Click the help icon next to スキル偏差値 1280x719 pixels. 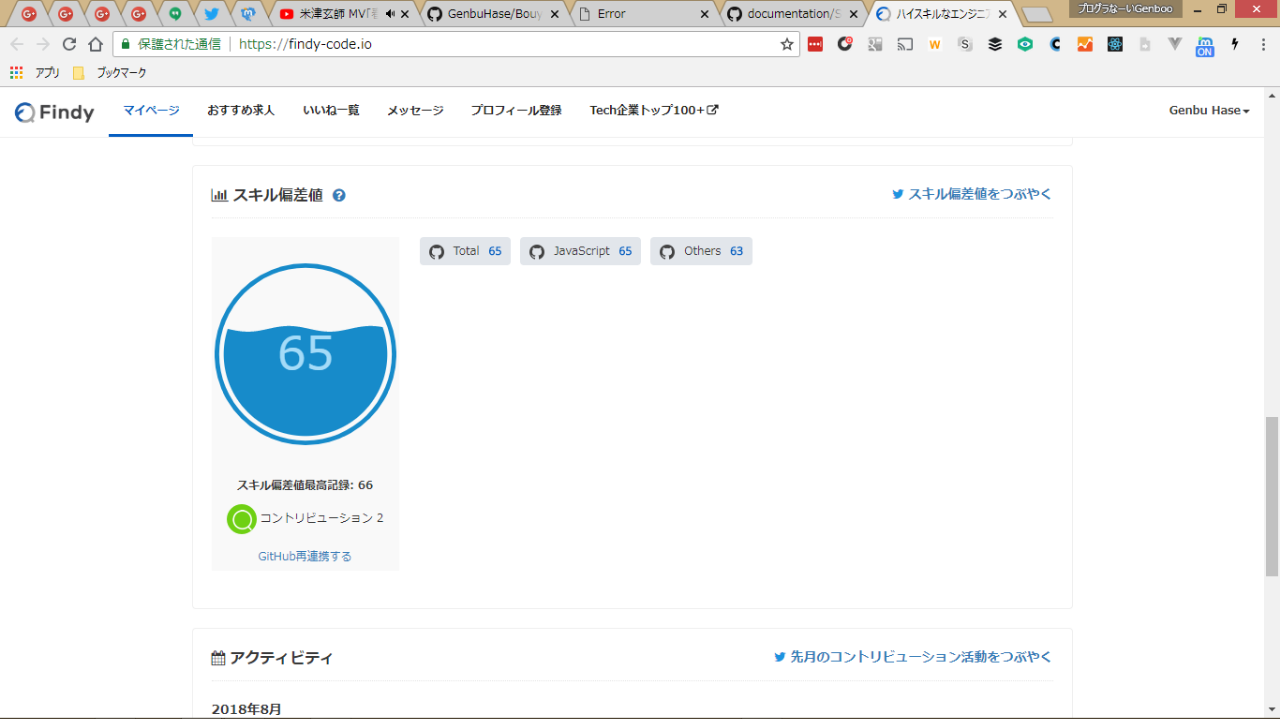[x=339, y=196]
